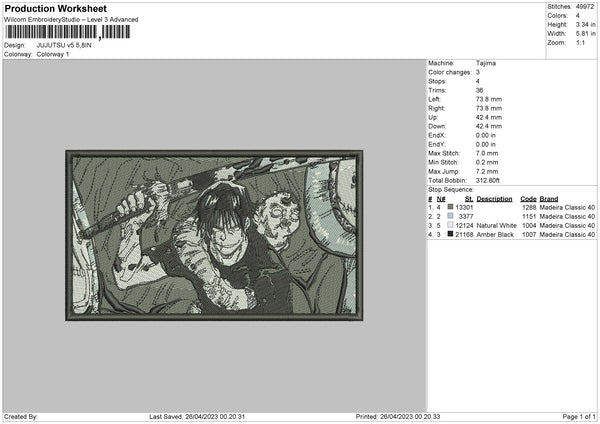Click 'Amber Black' description in stop 4
600x424 pixels.
495,235
